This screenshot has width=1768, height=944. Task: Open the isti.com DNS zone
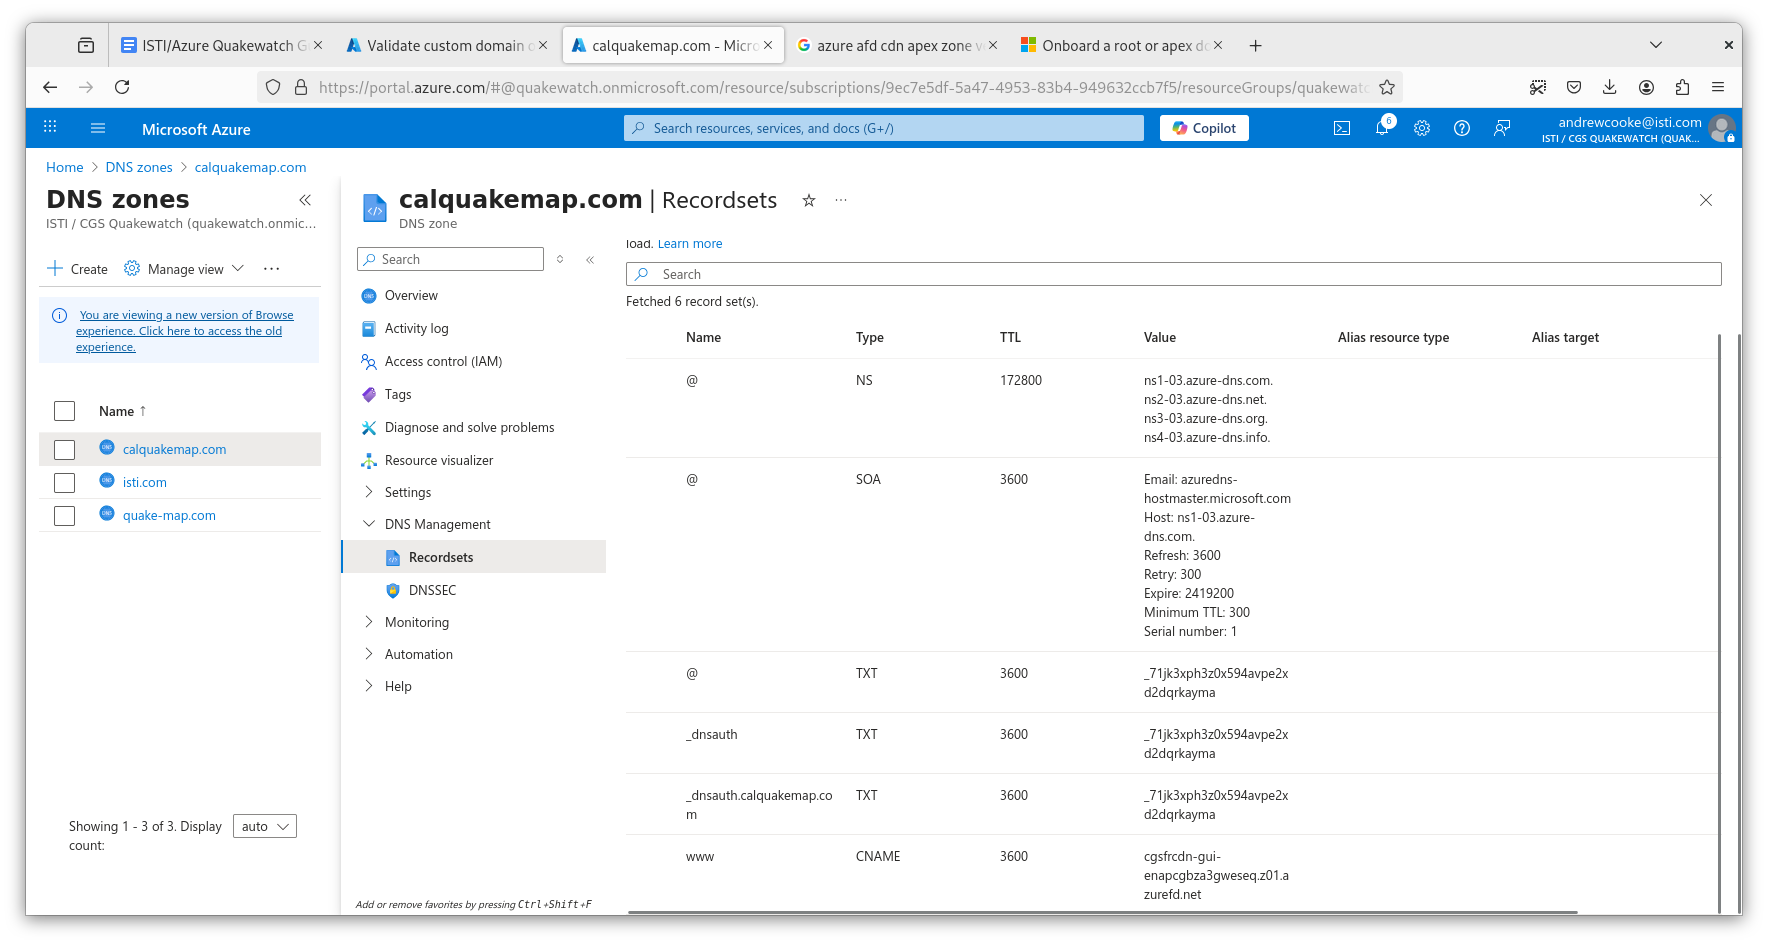click(145, 482)
